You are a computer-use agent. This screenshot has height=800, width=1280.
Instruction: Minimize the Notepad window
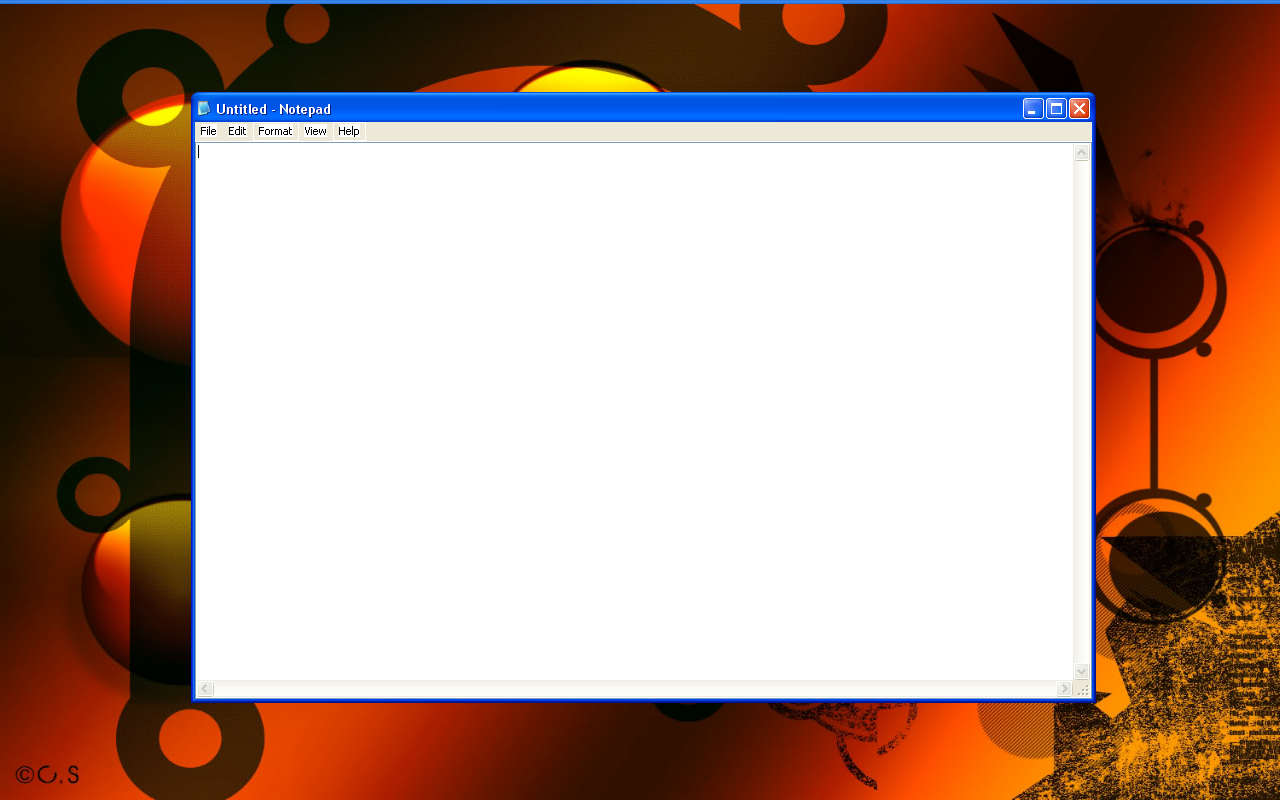(1032, 108)
